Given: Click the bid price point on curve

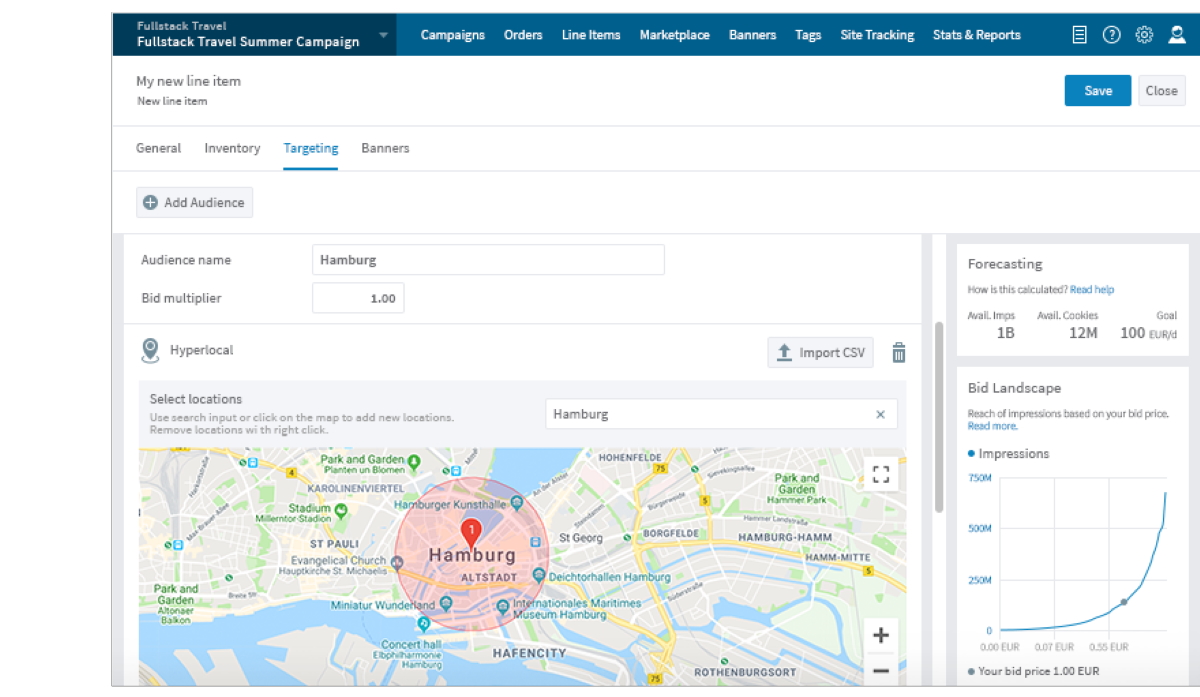Looking at the screenshot, I should pos(1124,602).
